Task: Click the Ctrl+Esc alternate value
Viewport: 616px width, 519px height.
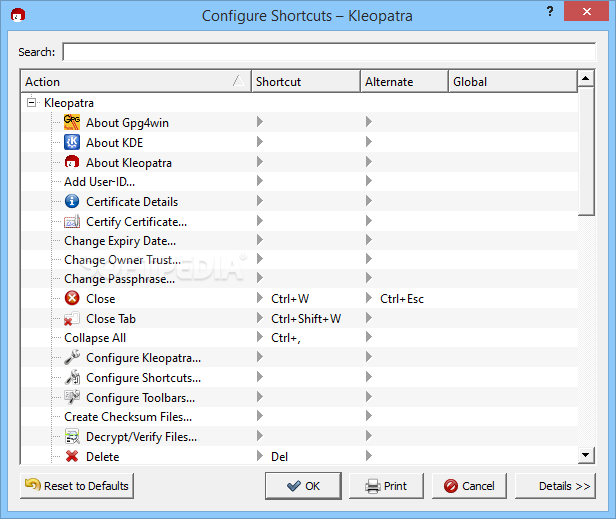Action: coord(402,299)
